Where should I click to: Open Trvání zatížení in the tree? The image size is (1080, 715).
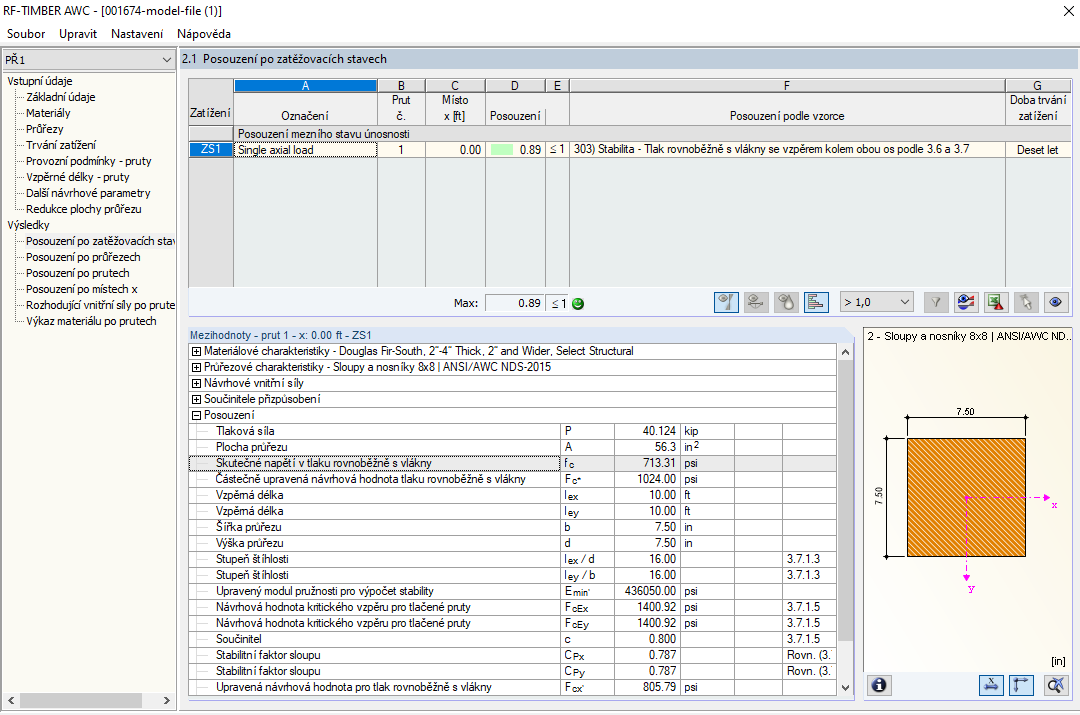61,145
